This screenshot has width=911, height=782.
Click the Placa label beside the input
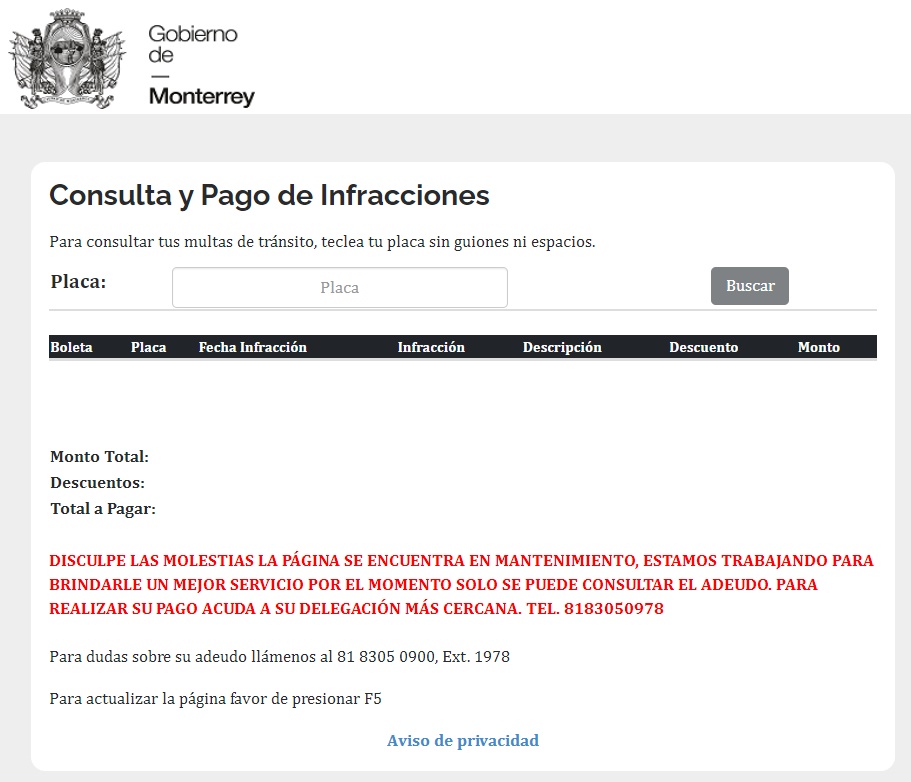pyautogui.click(x=78, y=282)
